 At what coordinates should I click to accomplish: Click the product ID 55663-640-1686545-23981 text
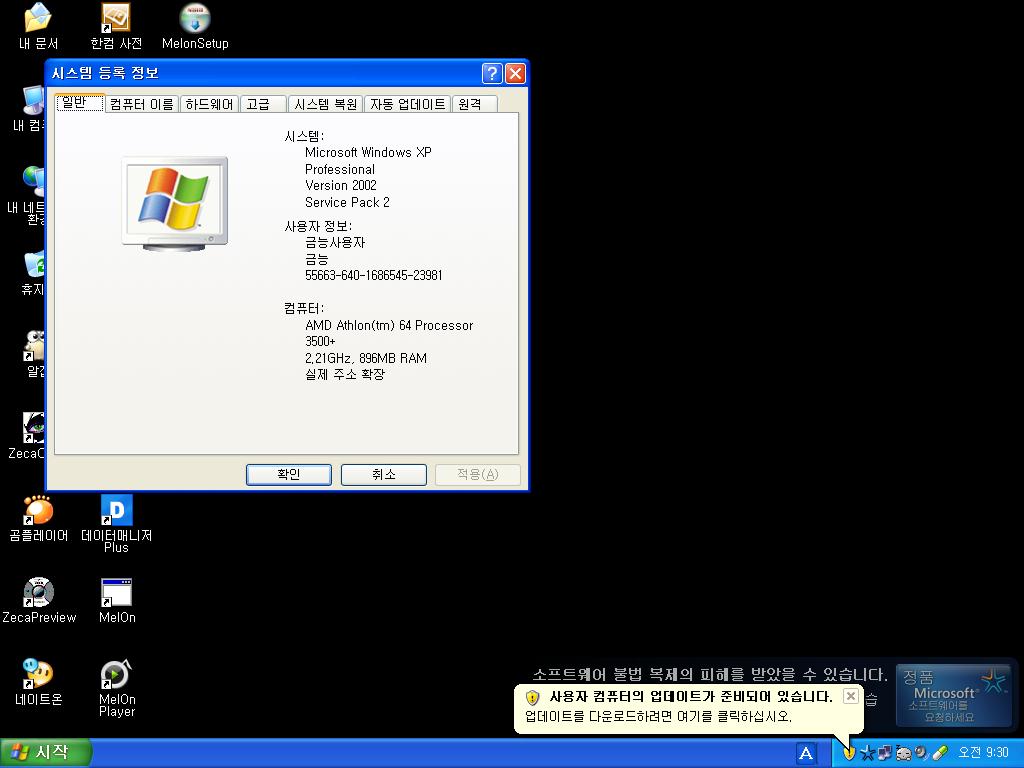[374, 275]
